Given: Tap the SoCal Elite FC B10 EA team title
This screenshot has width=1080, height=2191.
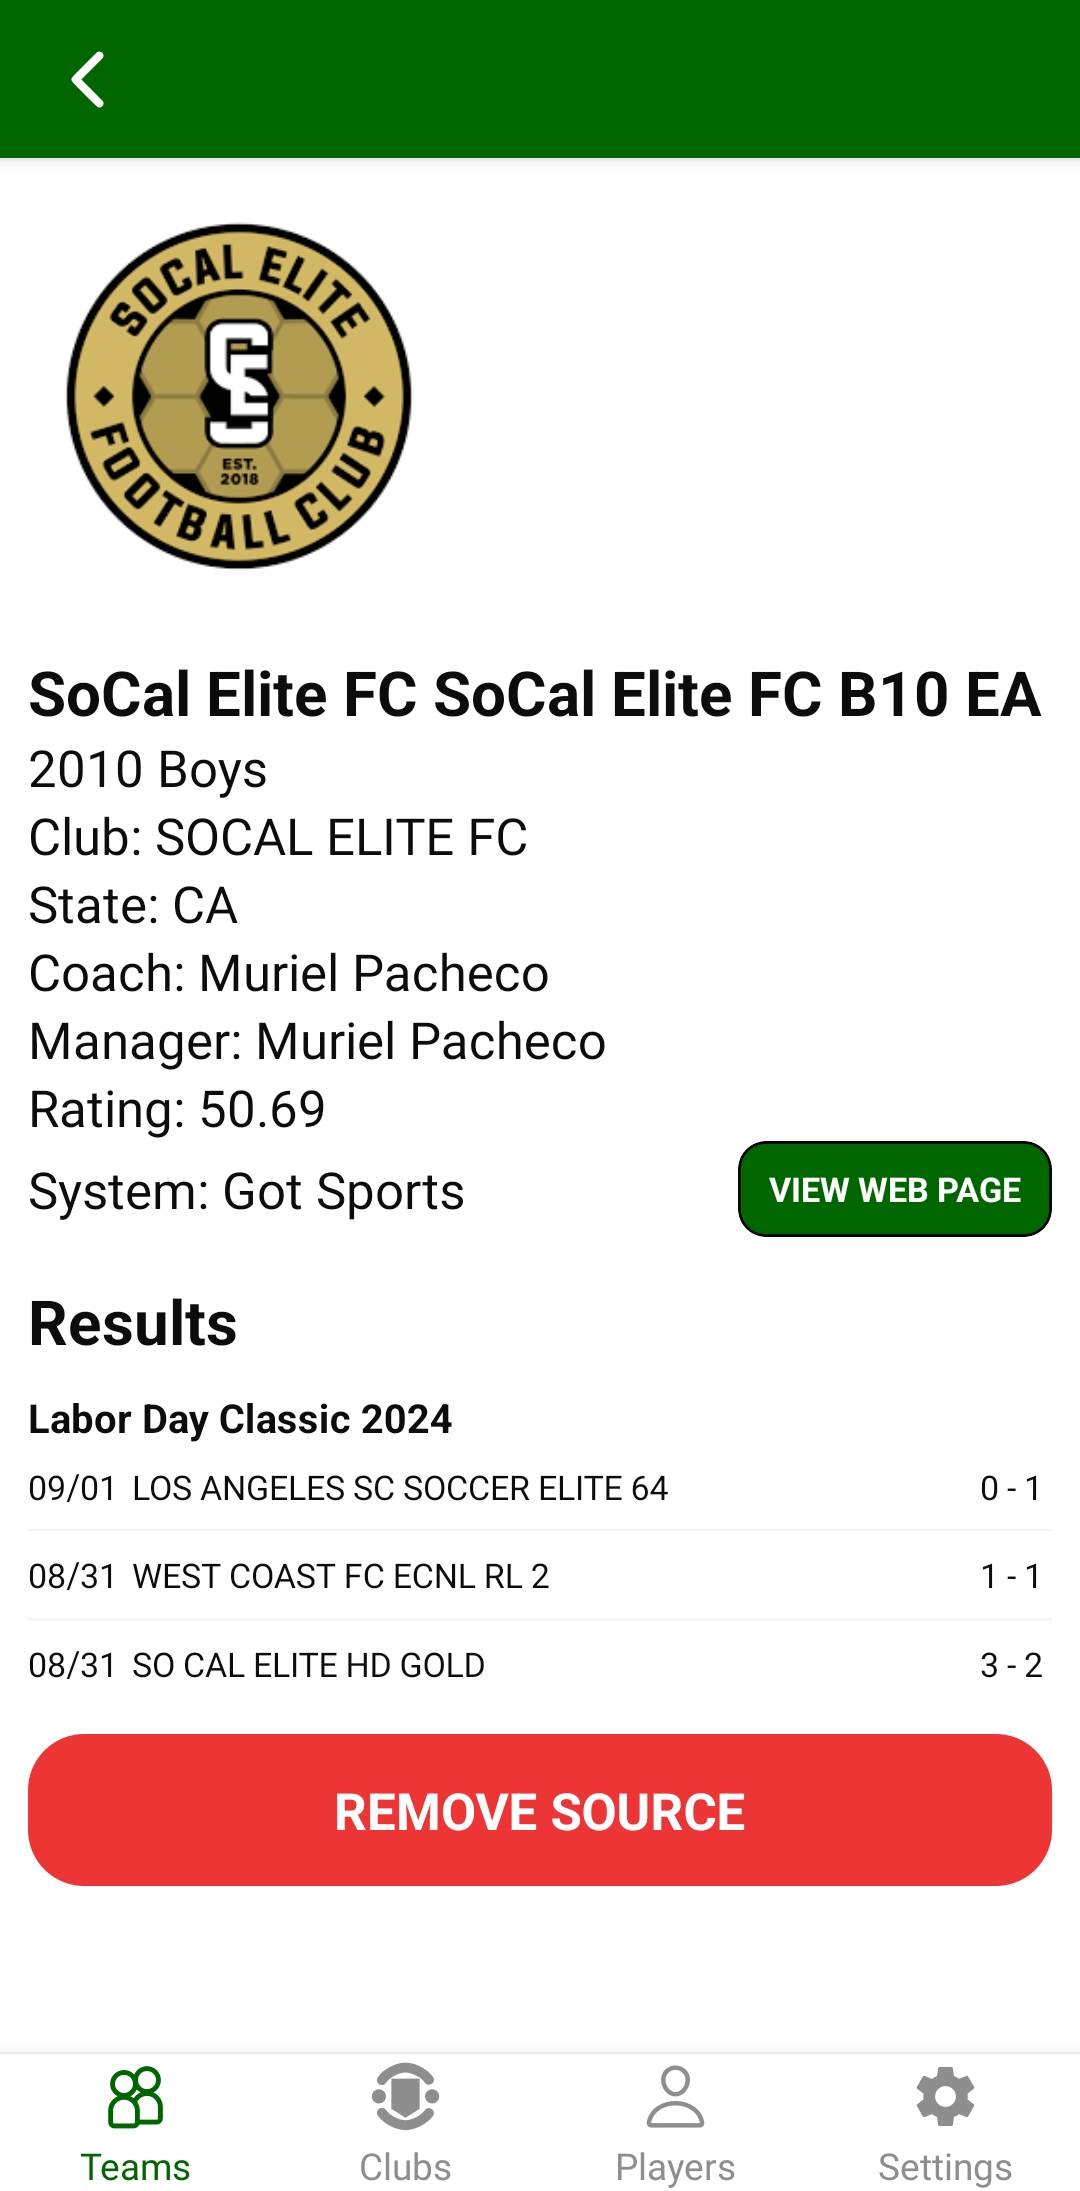Looking at the screenshot, I should coord(535,694).
